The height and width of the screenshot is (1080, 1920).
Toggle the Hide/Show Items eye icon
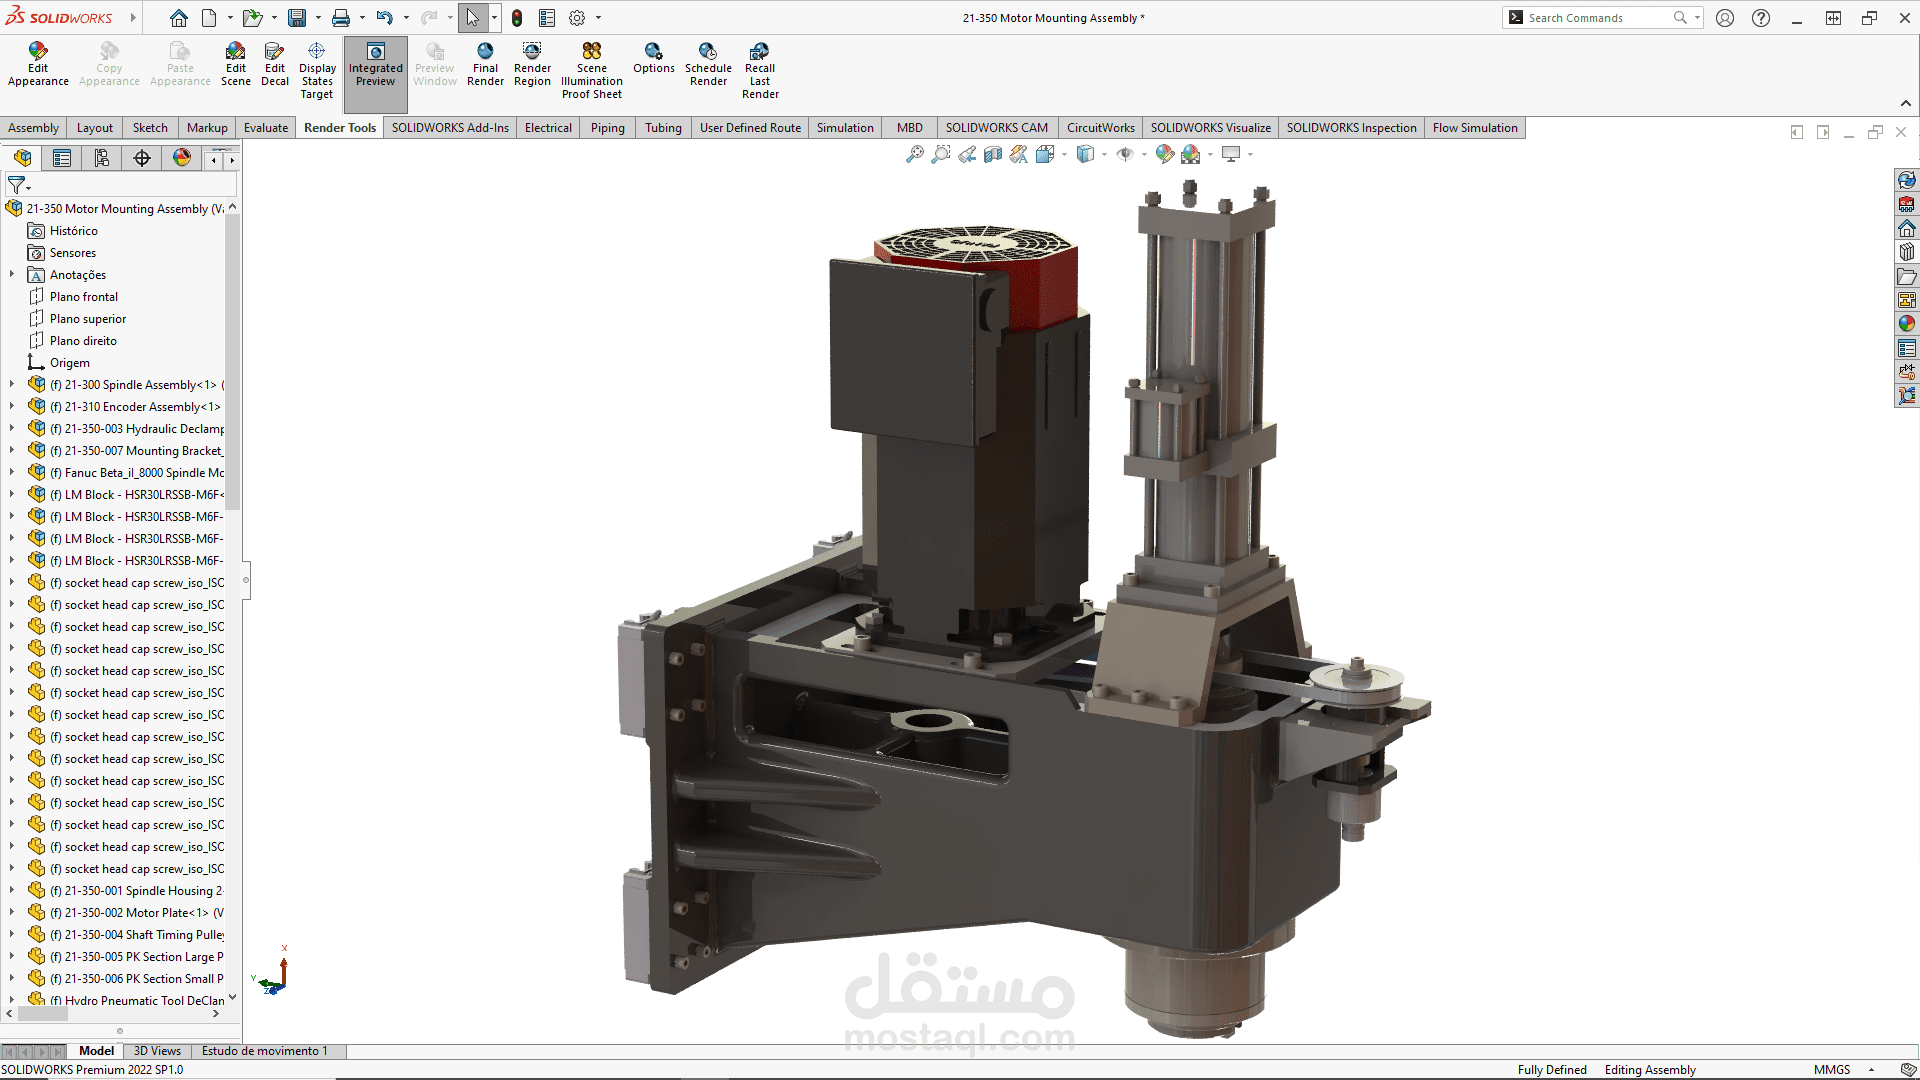pyautogui.click(x=1125, y=154)
